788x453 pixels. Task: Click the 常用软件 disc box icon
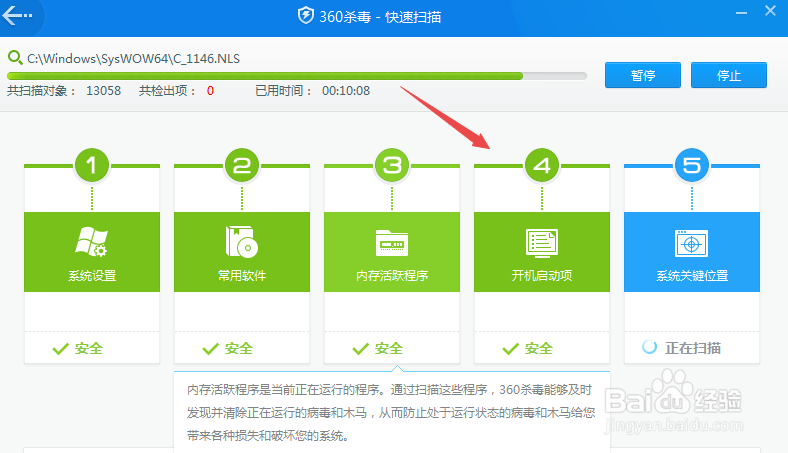[x=242, y=242]
